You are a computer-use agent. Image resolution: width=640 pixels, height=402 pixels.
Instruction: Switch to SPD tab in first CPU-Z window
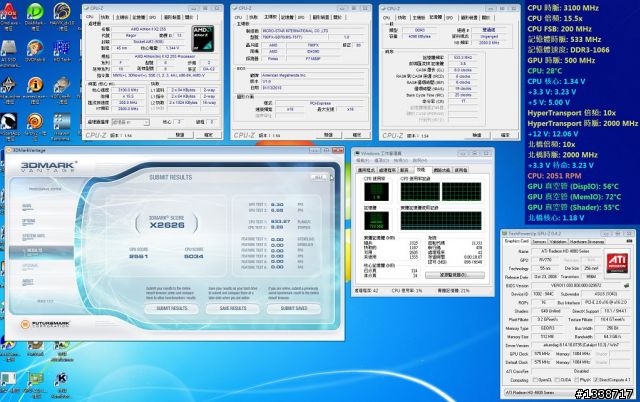click(x=153, y=18)
